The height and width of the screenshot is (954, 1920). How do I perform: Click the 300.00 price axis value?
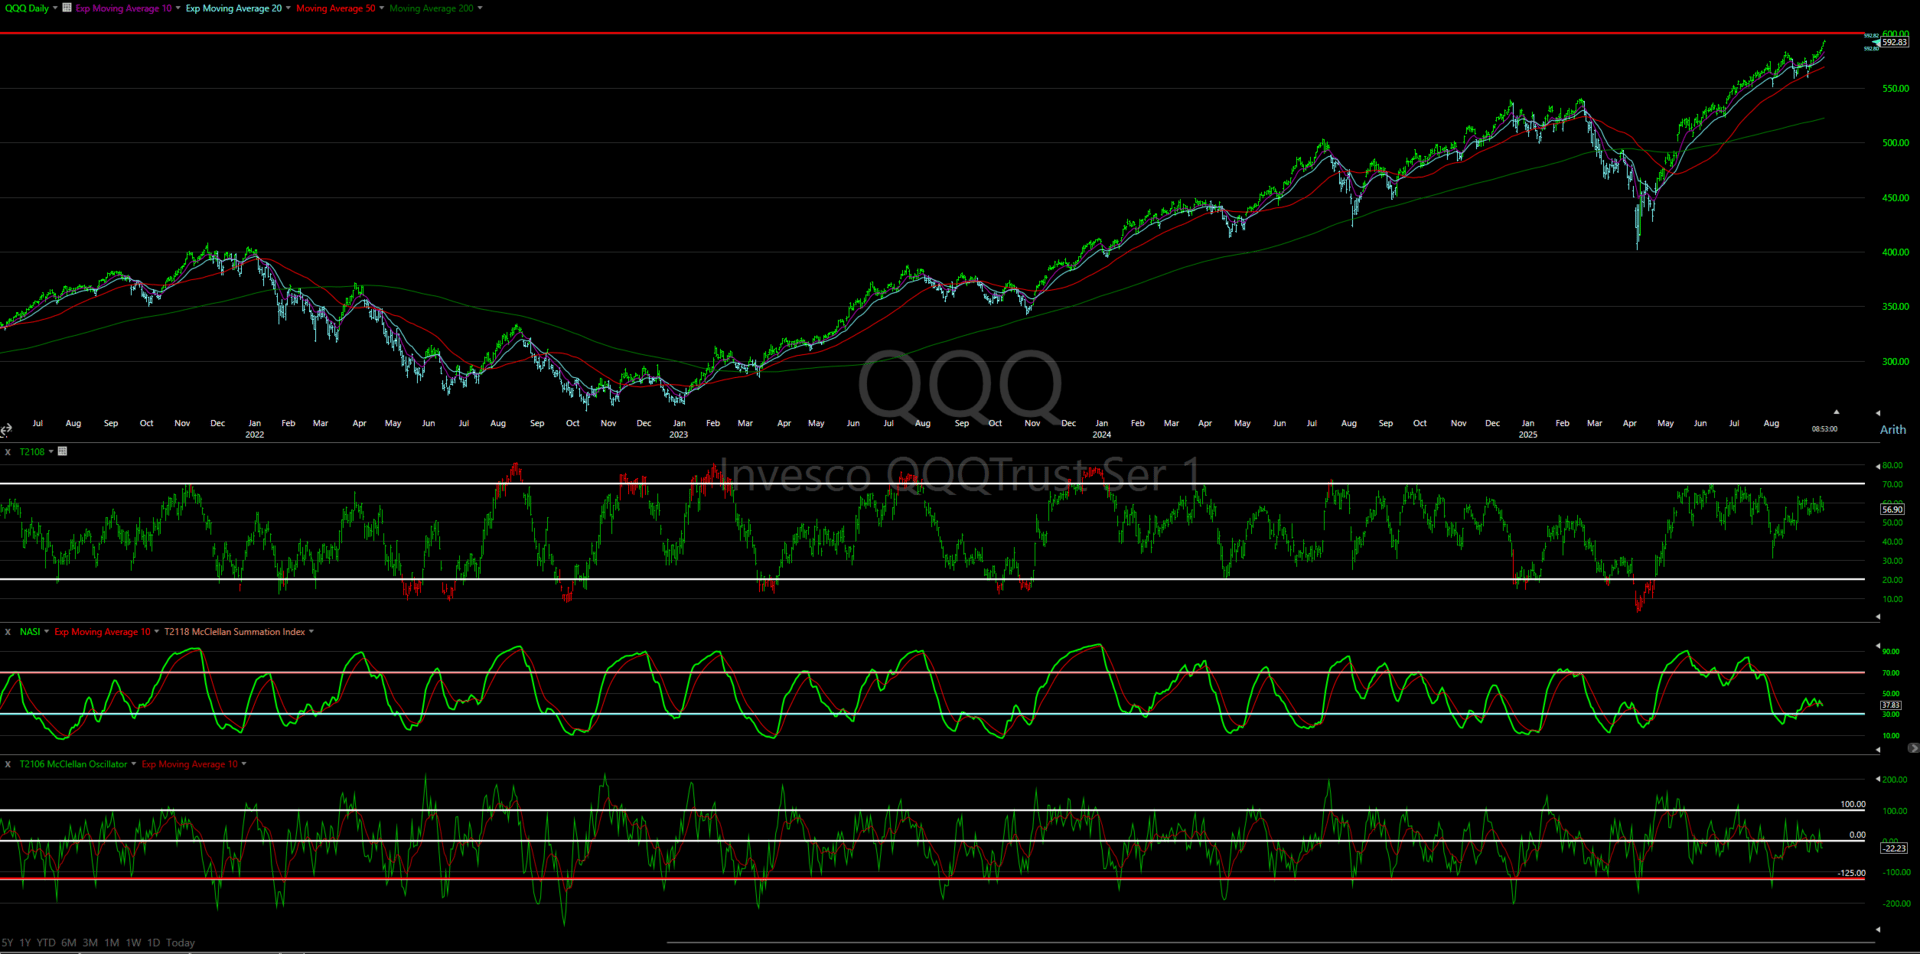click(x=1896, y=362)
